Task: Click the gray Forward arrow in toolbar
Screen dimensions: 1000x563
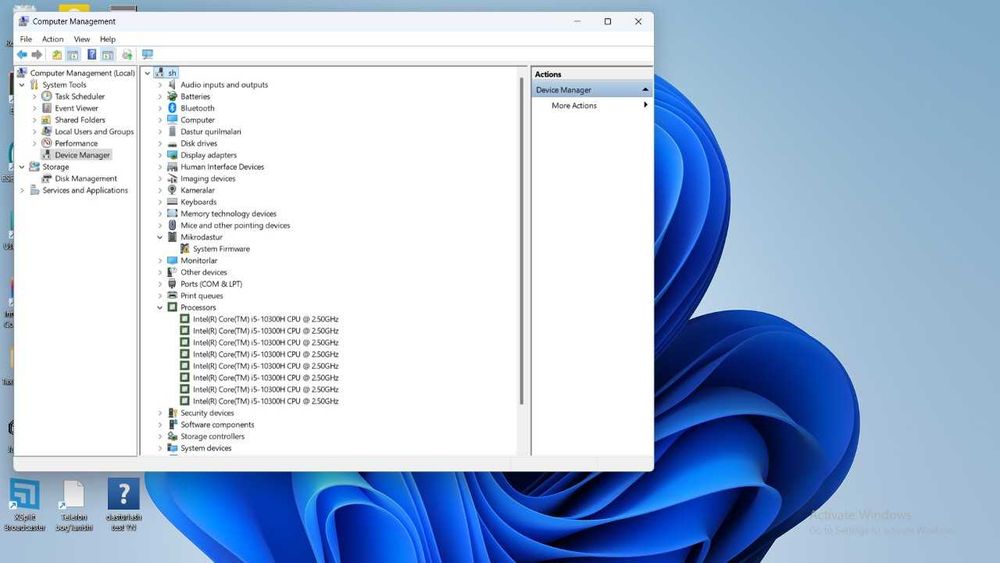Action: pyautogui.click(x=37, y=55)
